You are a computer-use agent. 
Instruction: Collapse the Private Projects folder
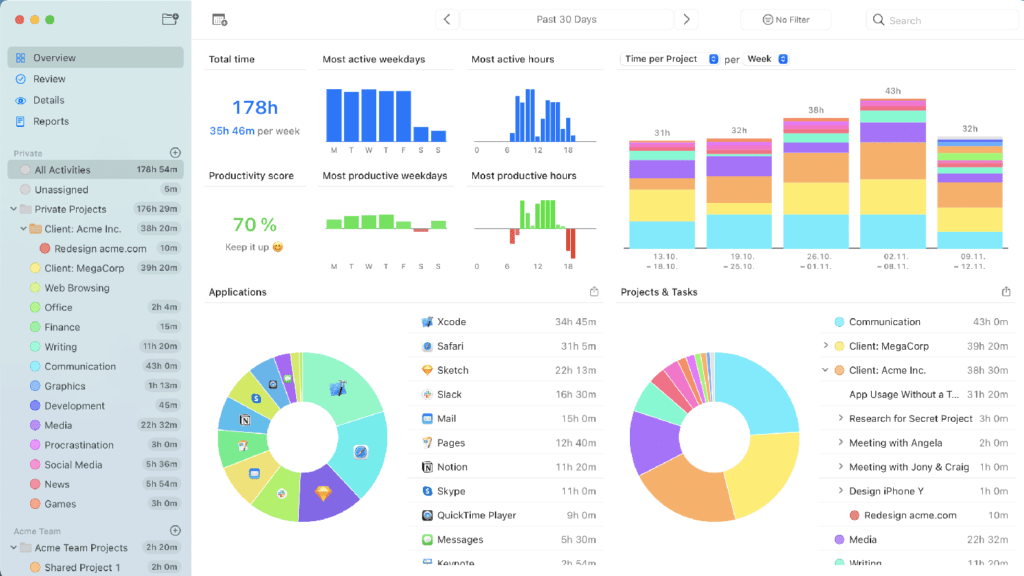[x=14, y=209]
